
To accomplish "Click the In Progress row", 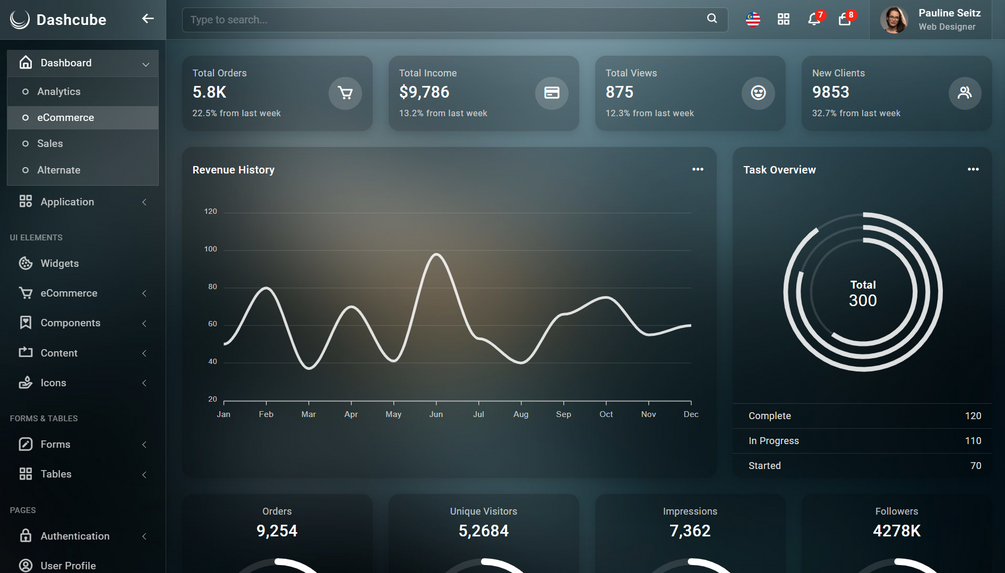I will pos(862,440).
